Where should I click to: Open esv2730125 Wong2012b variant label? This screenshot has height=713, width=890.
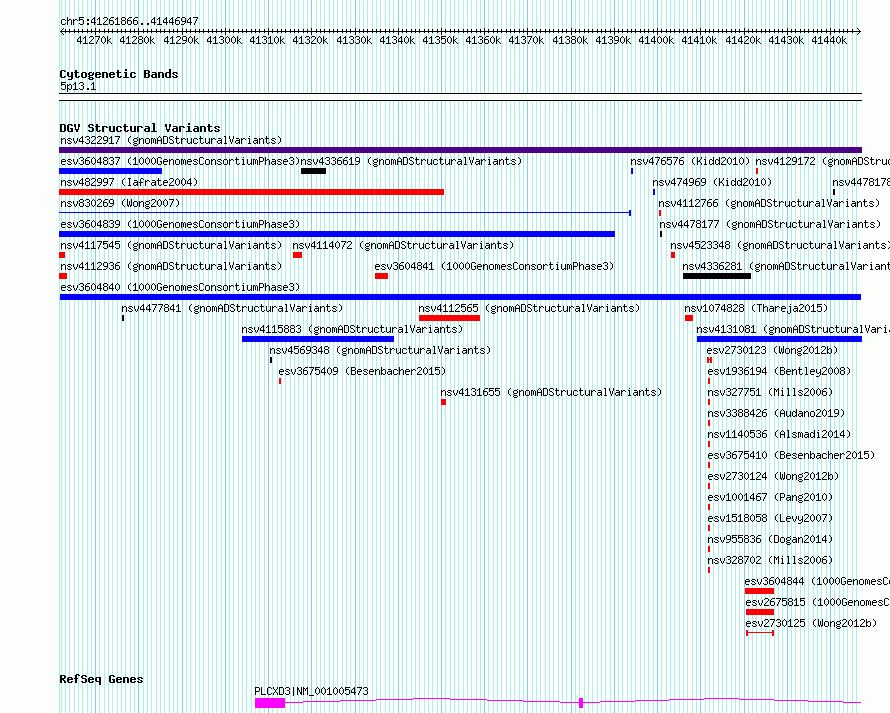(812, 623)
